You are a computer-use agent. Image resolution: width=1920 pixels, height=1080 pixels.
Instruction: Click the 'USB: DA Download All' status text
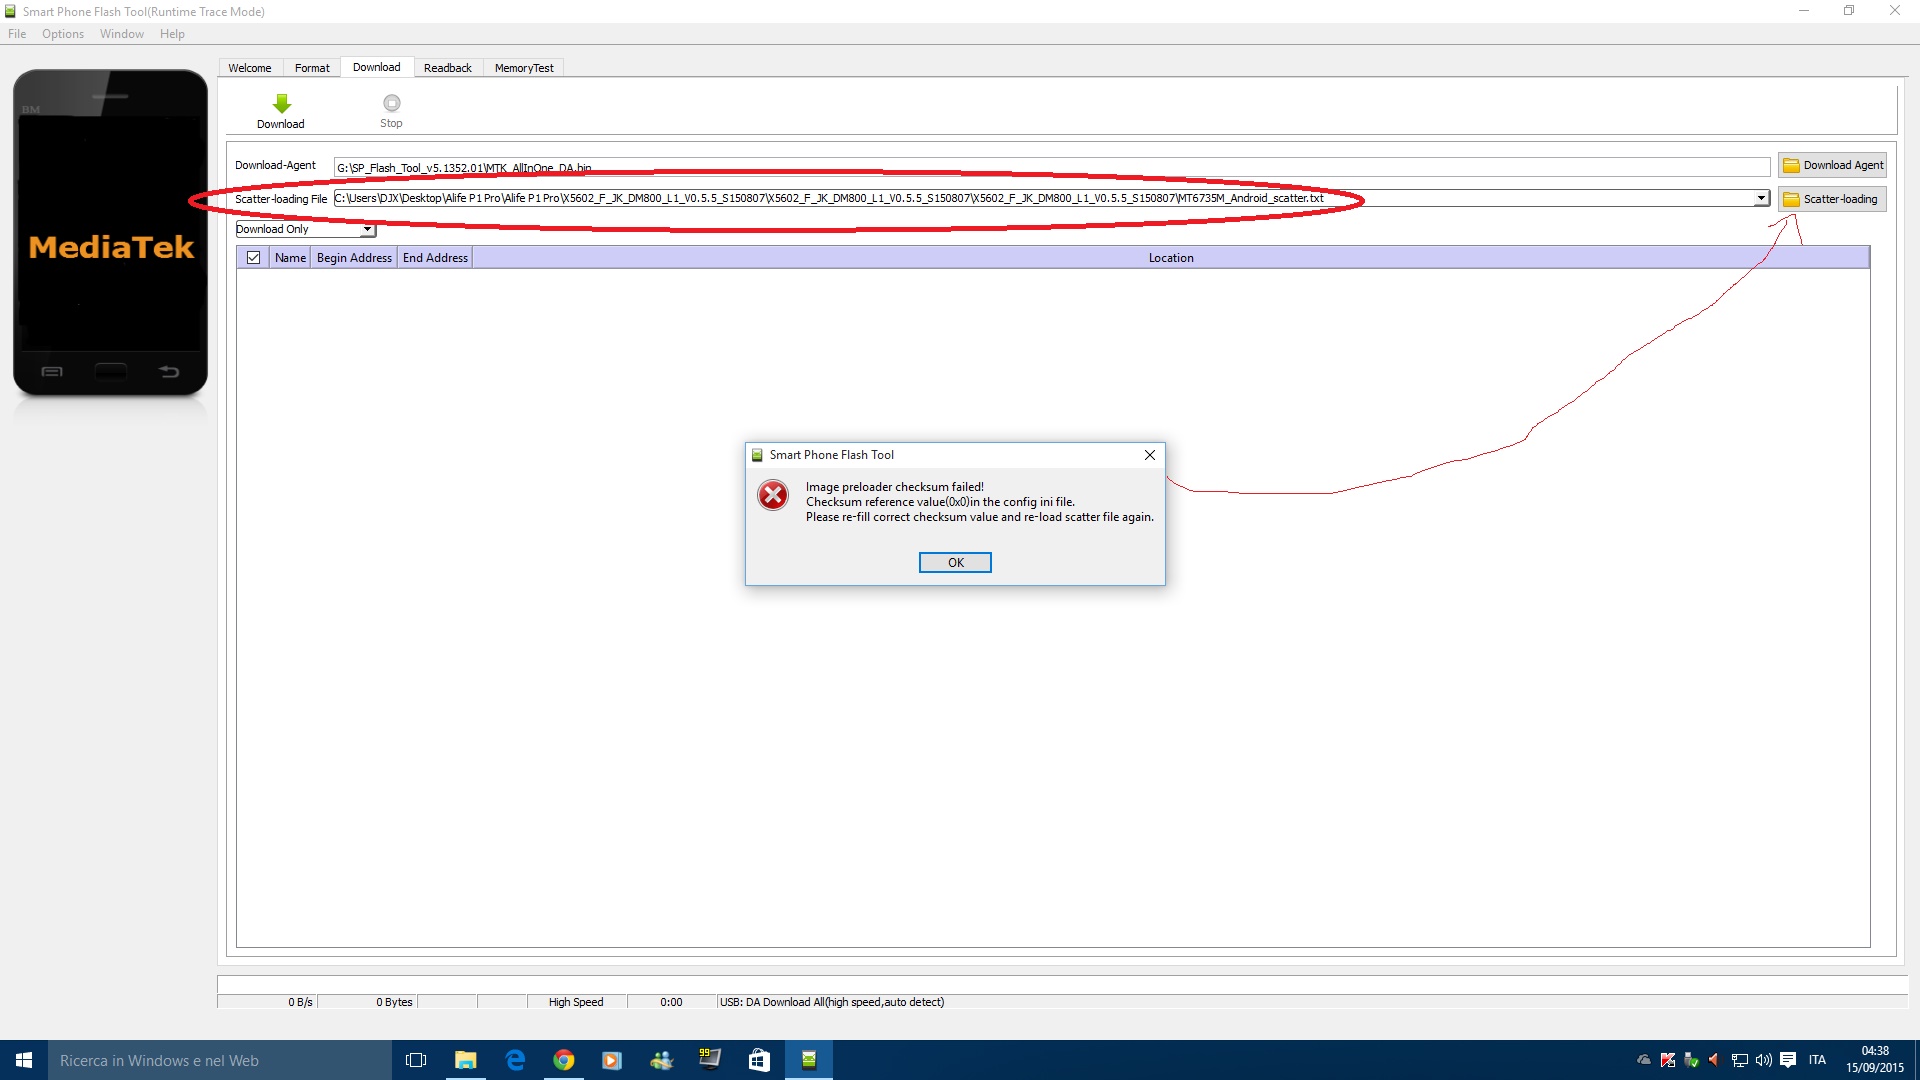pos(832,1002)
